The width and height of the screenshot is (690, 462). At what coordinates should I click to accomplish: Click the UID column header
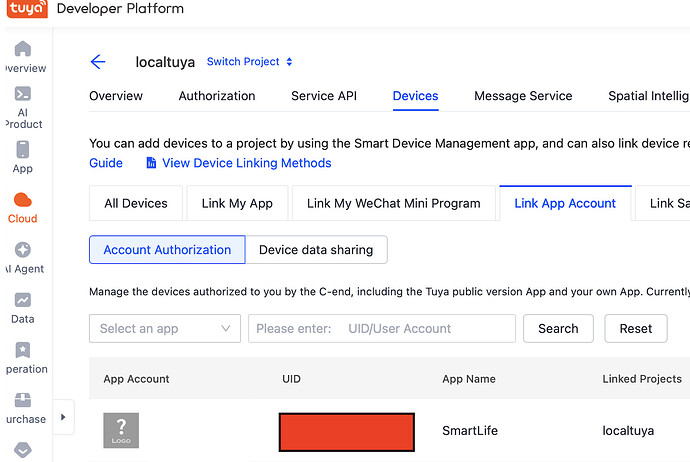291,379
